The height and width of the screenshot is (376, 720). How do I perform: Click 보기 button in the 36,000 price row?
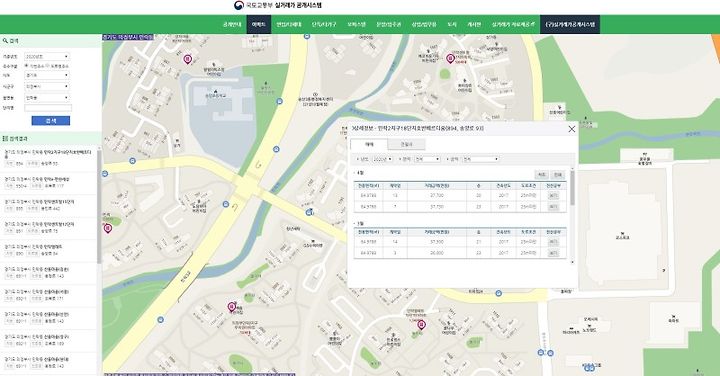click(553, 253)
